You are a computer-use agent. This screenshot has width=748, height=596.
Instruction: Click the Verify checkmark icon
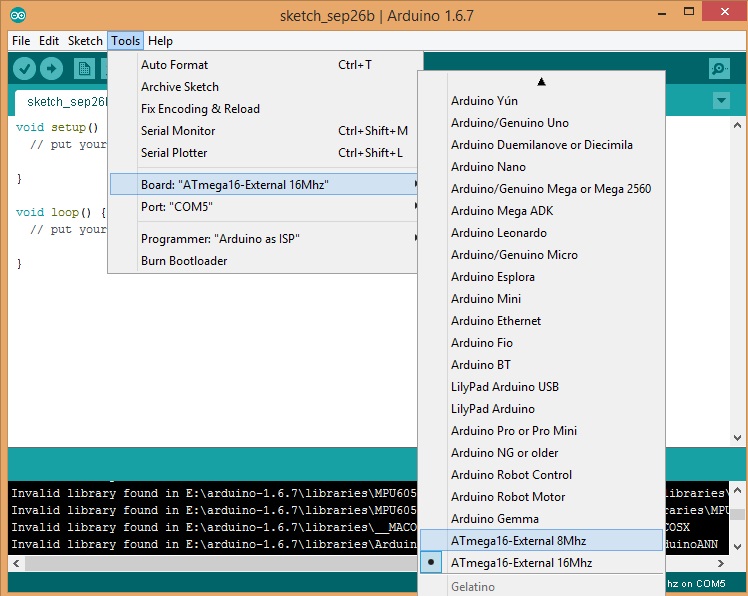[24, 69]
